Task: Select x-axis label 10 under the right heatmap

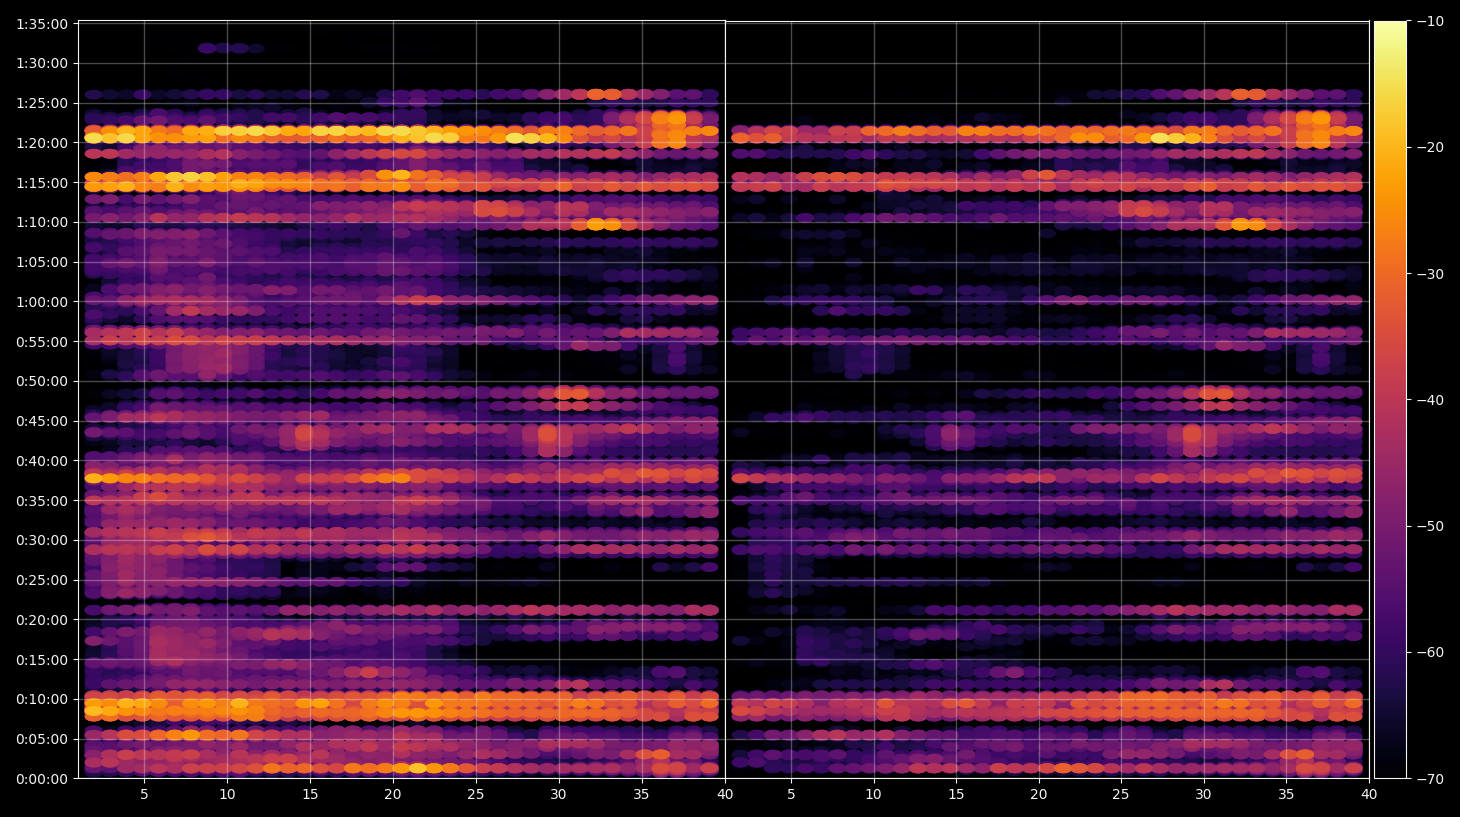Action: (x=874, y=795)
